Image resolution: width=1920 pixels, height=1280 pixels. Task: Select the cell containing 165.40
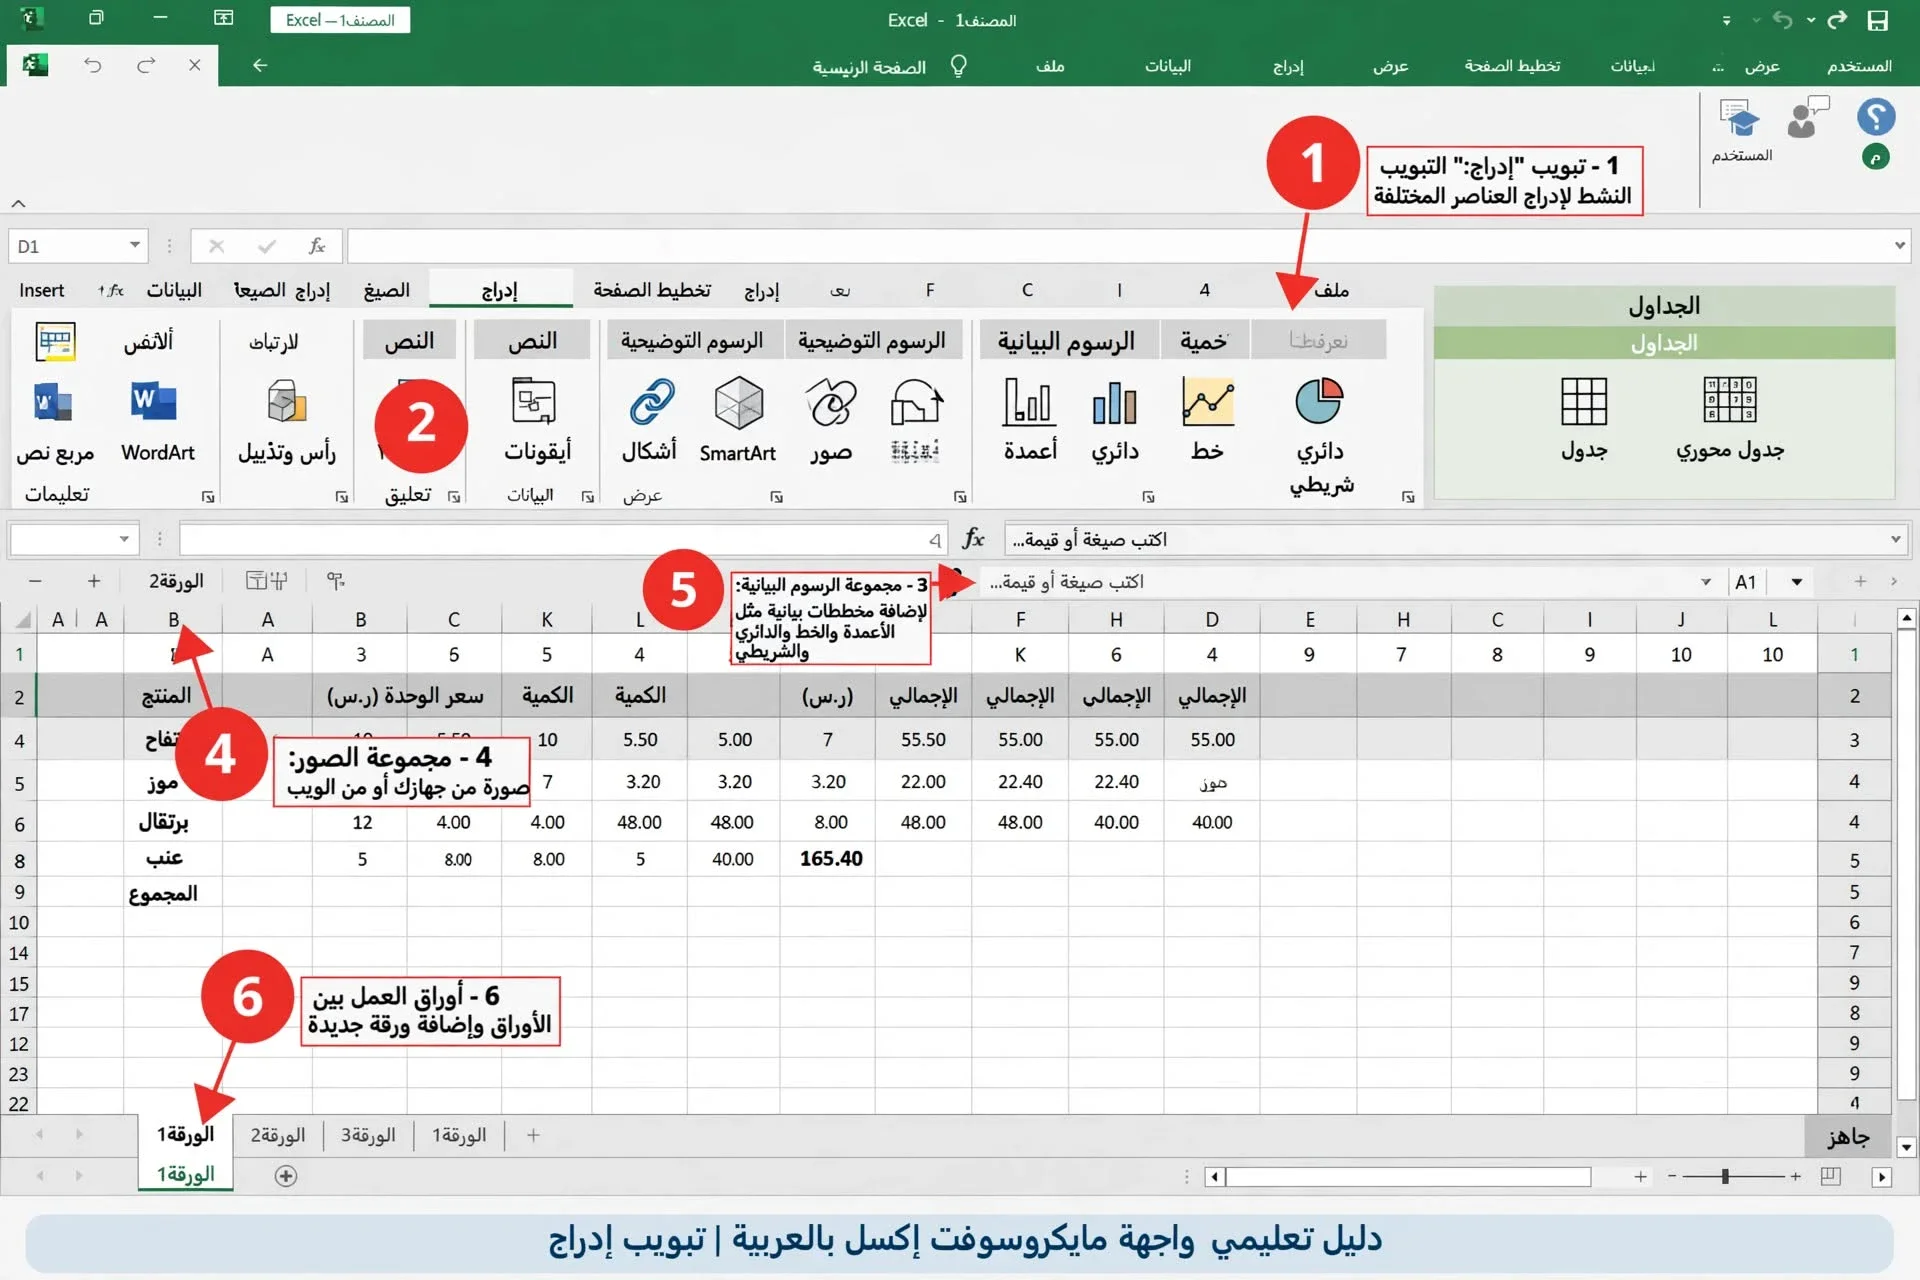tap(830, 859)
